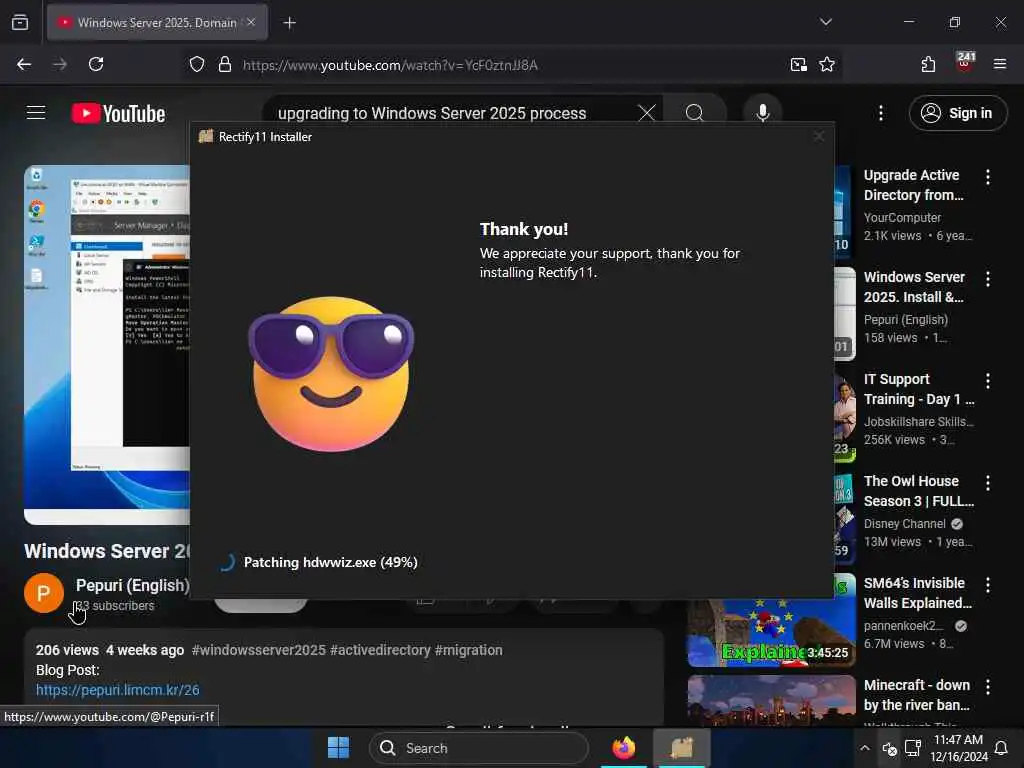Viewport: 1024px width, 768px height.
Task: Switch to Firefox in the taskbar
Action: 624,748
